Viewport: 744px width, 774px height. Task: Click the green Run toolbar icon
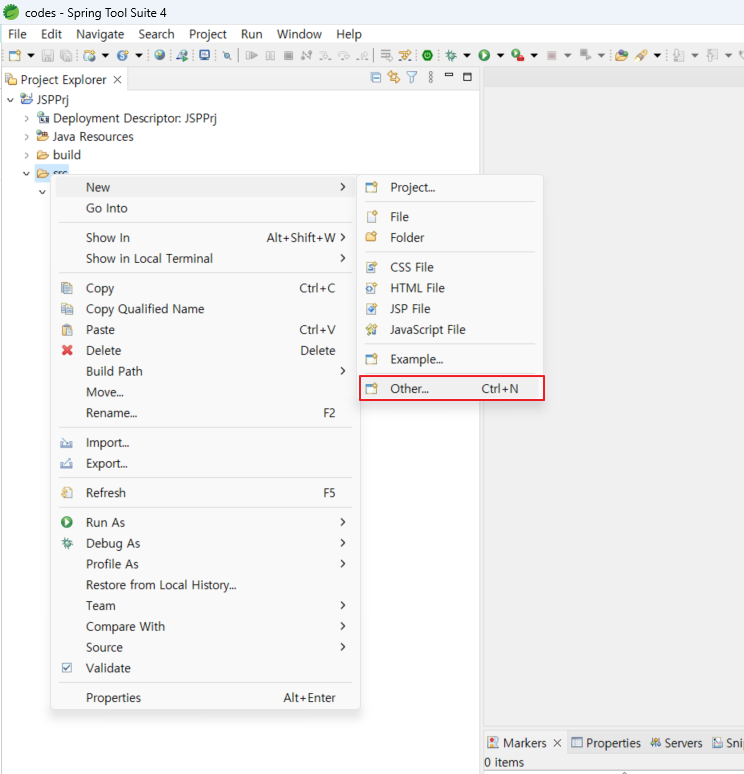[x=484, y=55]
